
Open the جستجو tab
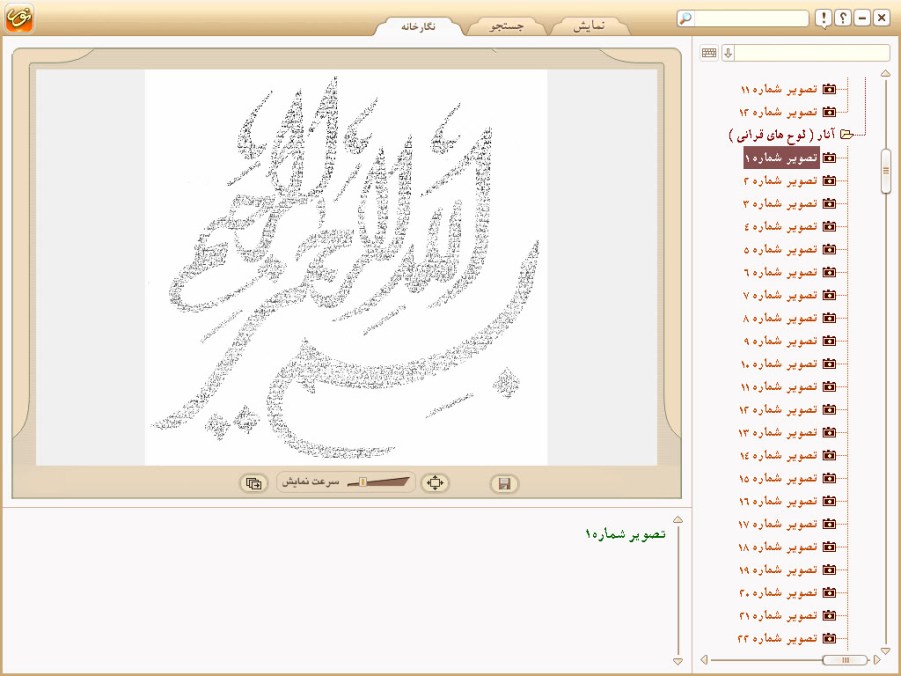pyautogui.click(x=506, y=26)
